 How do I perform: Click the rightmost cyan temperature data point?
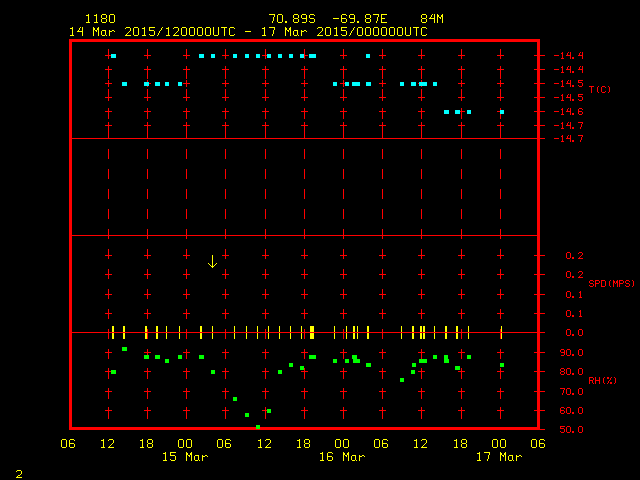(502, 112)
